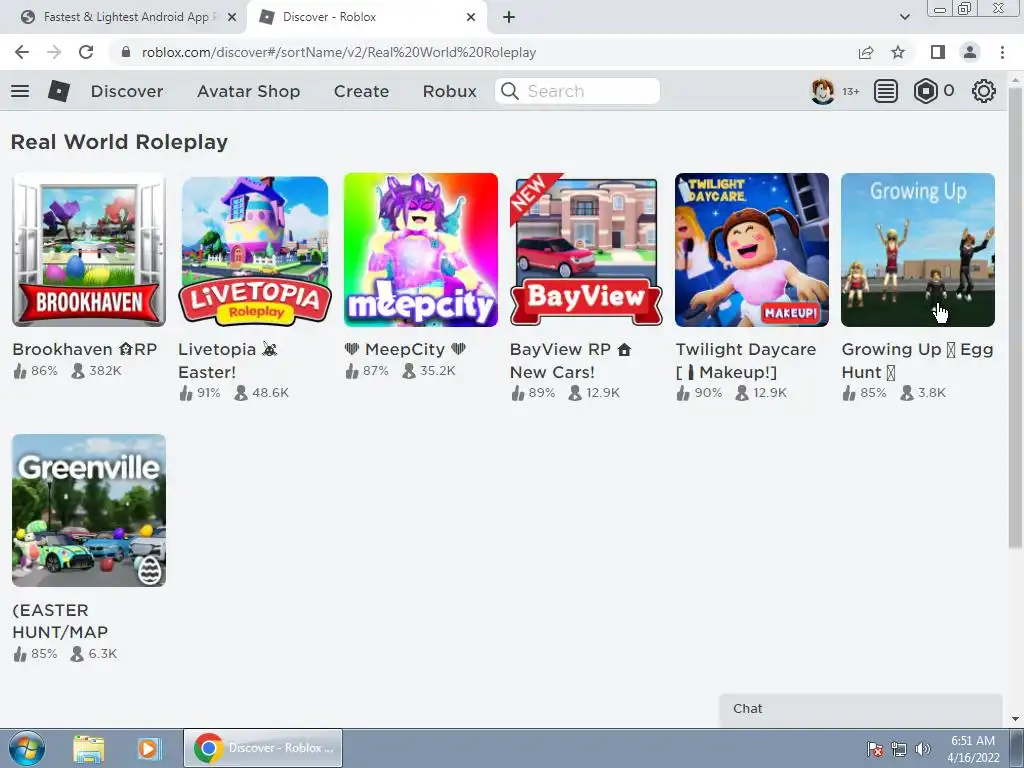
Task: Close the Discover - Roblox tab
Action: pos(471,17)
